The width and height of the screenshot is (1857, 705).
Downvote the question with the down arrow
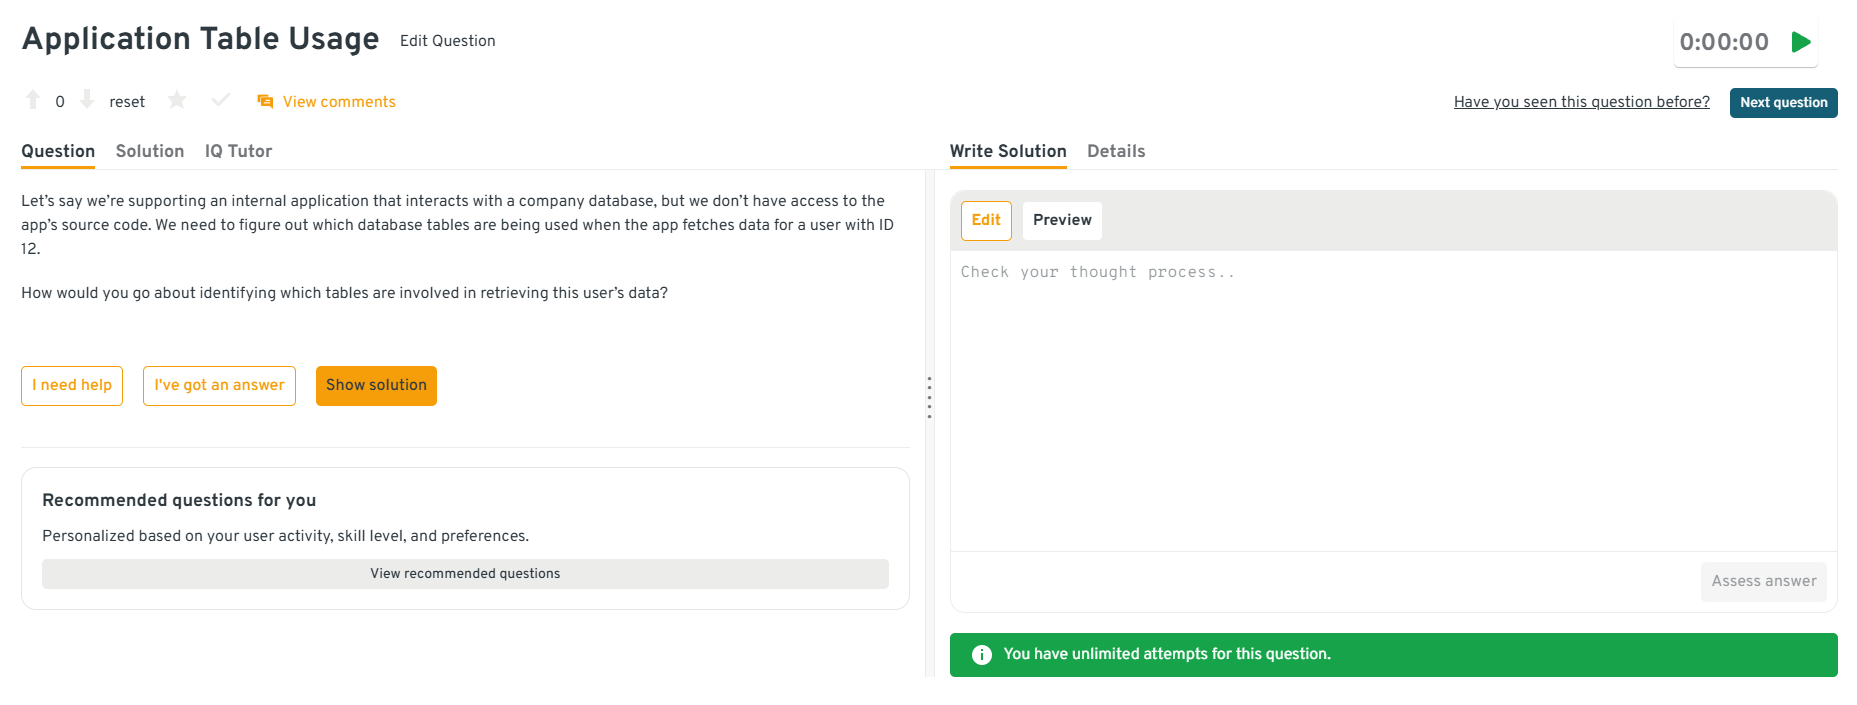click(x=87, y=100)
